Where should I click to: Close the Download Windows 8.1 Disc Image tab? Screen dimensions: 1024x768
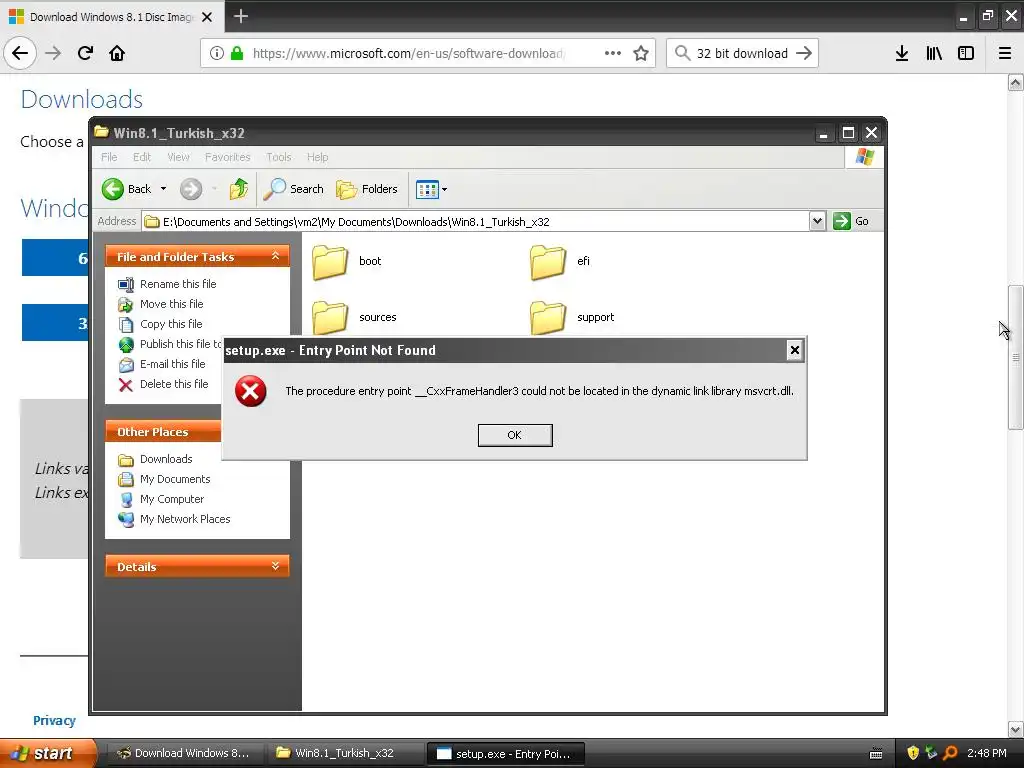pyautogui.click(x=207, y=17)
